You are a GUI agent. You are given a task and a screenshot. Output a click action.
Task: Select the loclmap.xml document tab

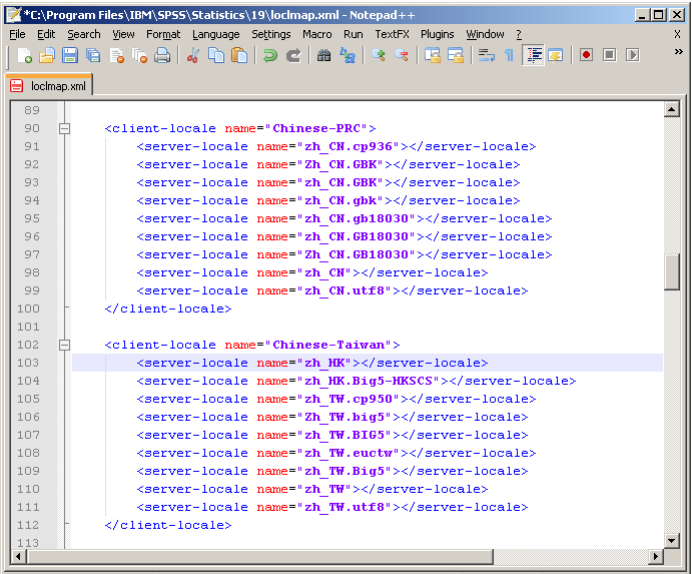pos(49,86)
